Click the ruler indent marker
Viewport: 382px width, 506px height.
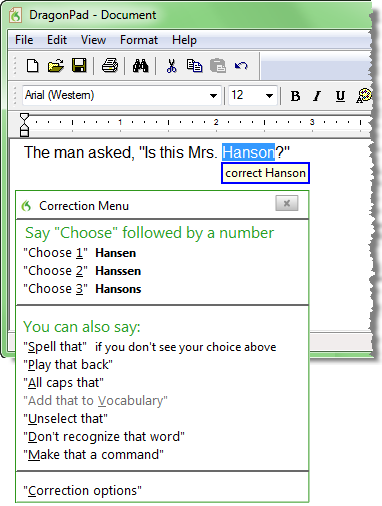coord(24,125)
